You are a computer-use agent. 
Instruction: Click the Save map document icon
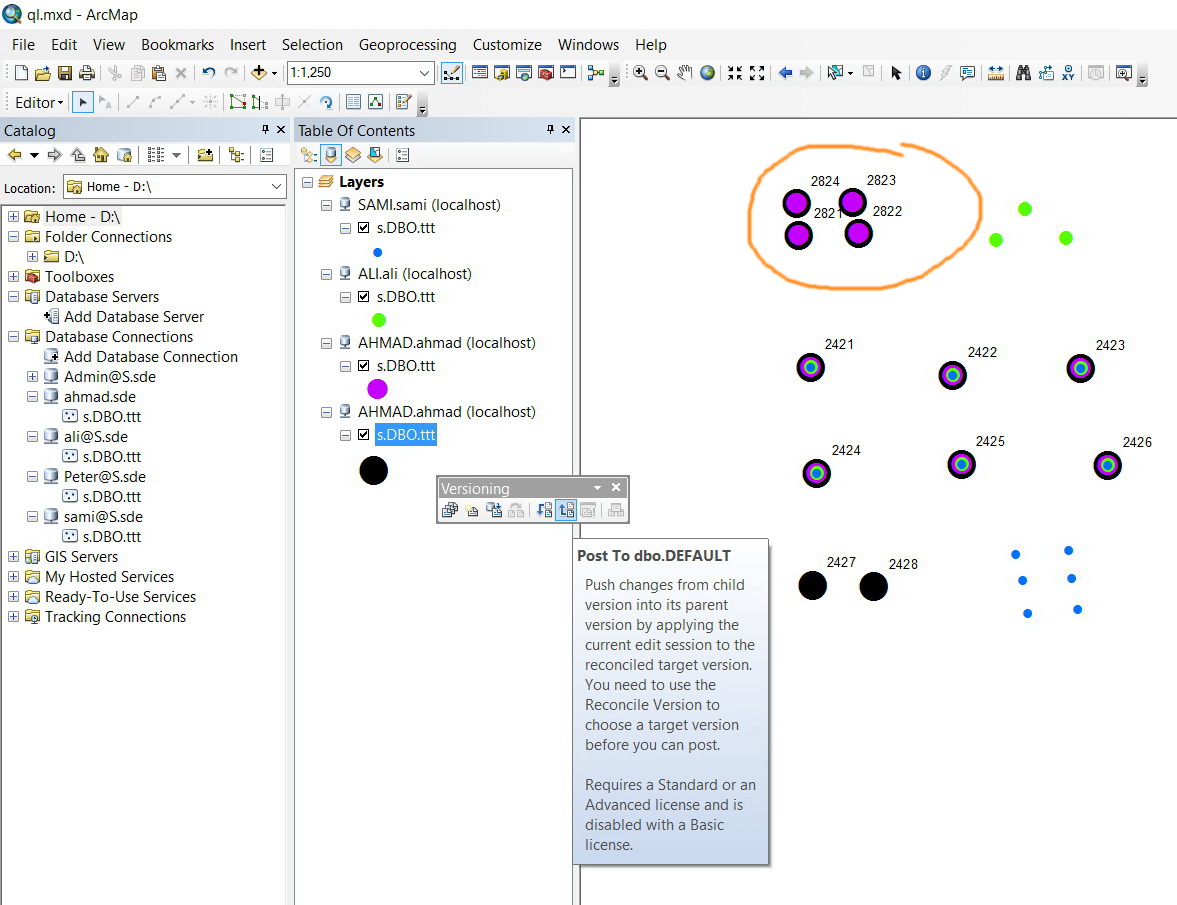65,73
